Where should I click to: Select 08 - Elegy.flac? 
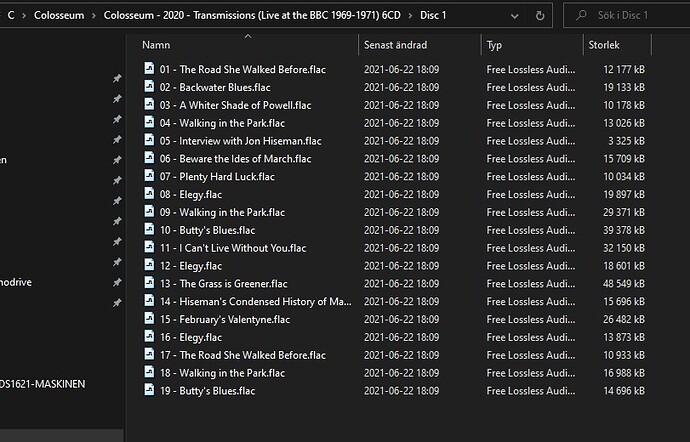pyautogui.click(x=191, y=195)
